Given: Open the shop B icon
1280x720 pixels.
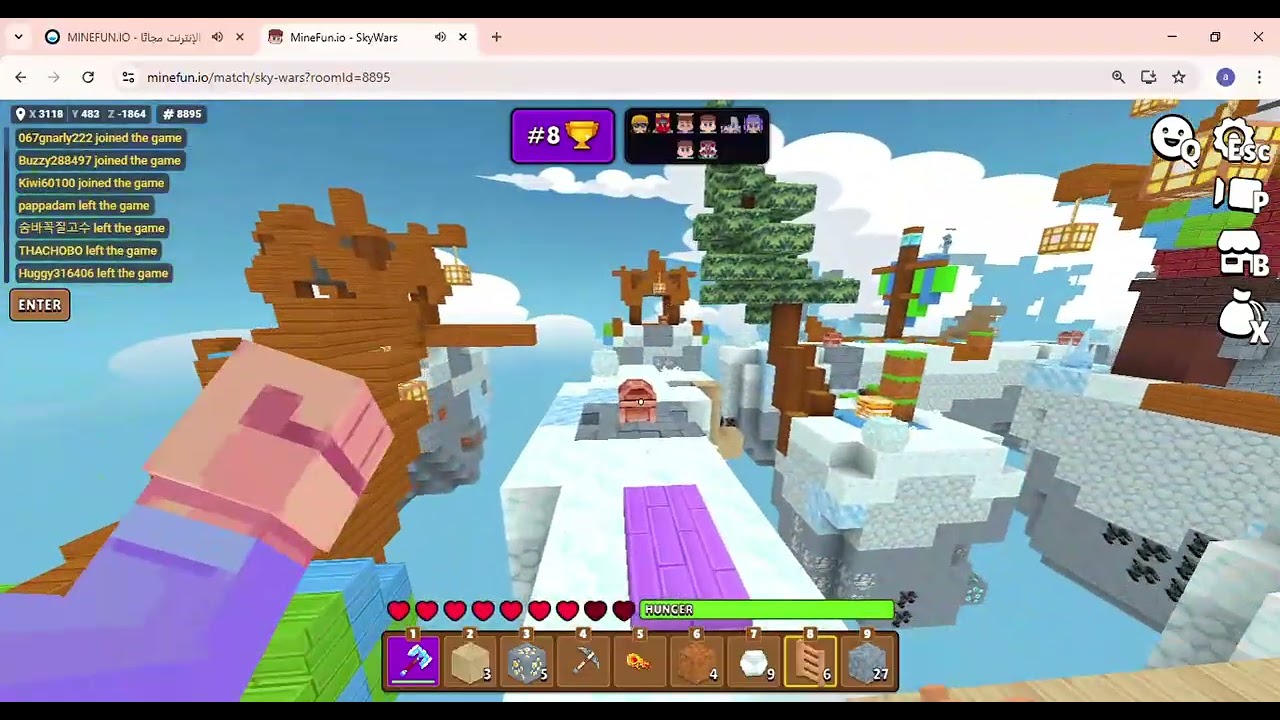Looking at the screenshot, I should click(x=1243, y=254).
